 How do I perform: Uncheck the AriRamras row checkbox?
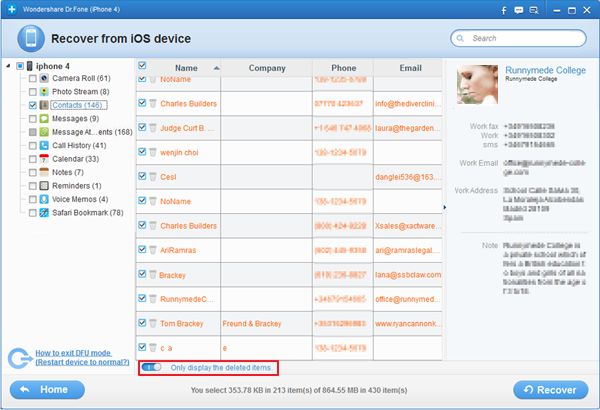[142, 249]
